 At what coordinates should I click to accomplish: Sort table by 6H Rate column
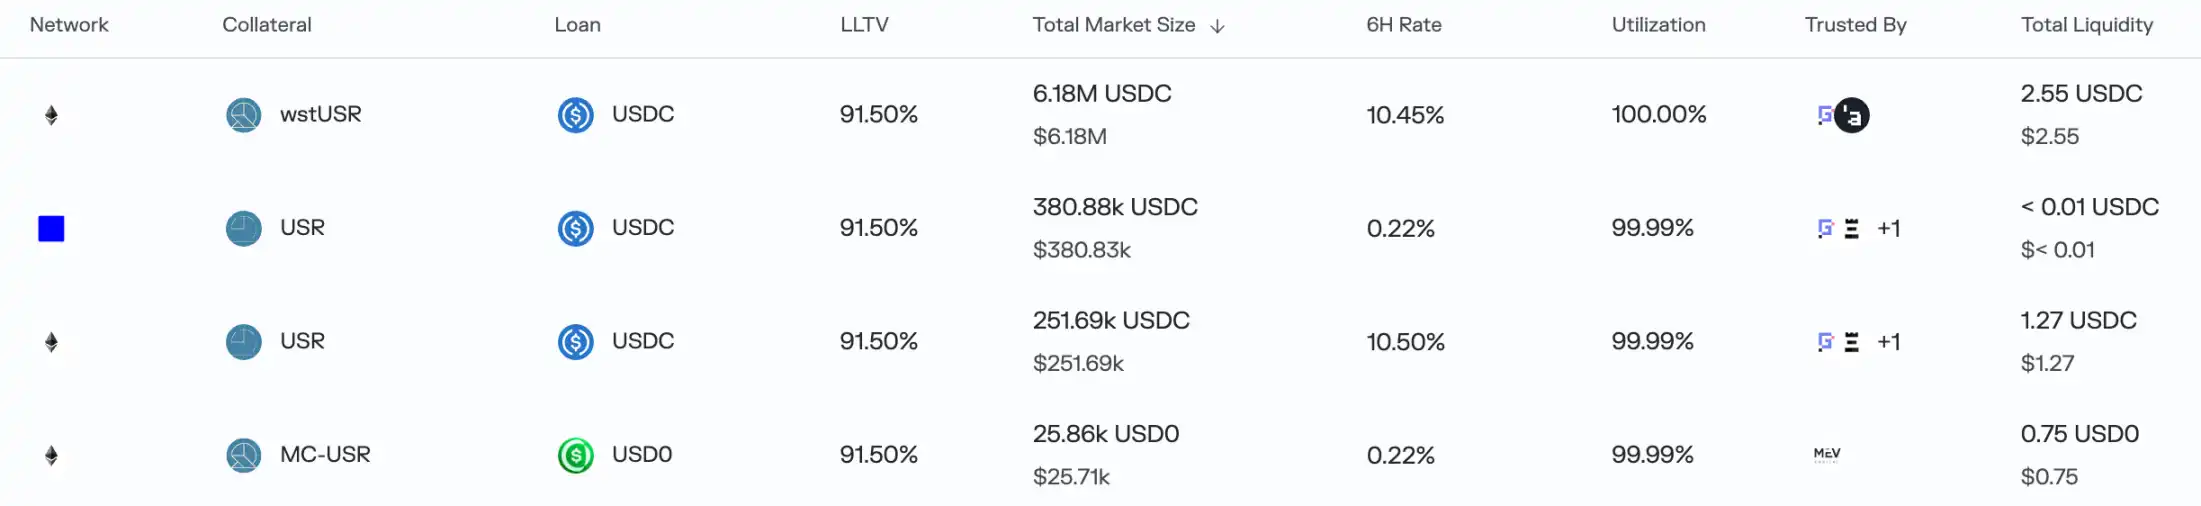click(1403, 25)
